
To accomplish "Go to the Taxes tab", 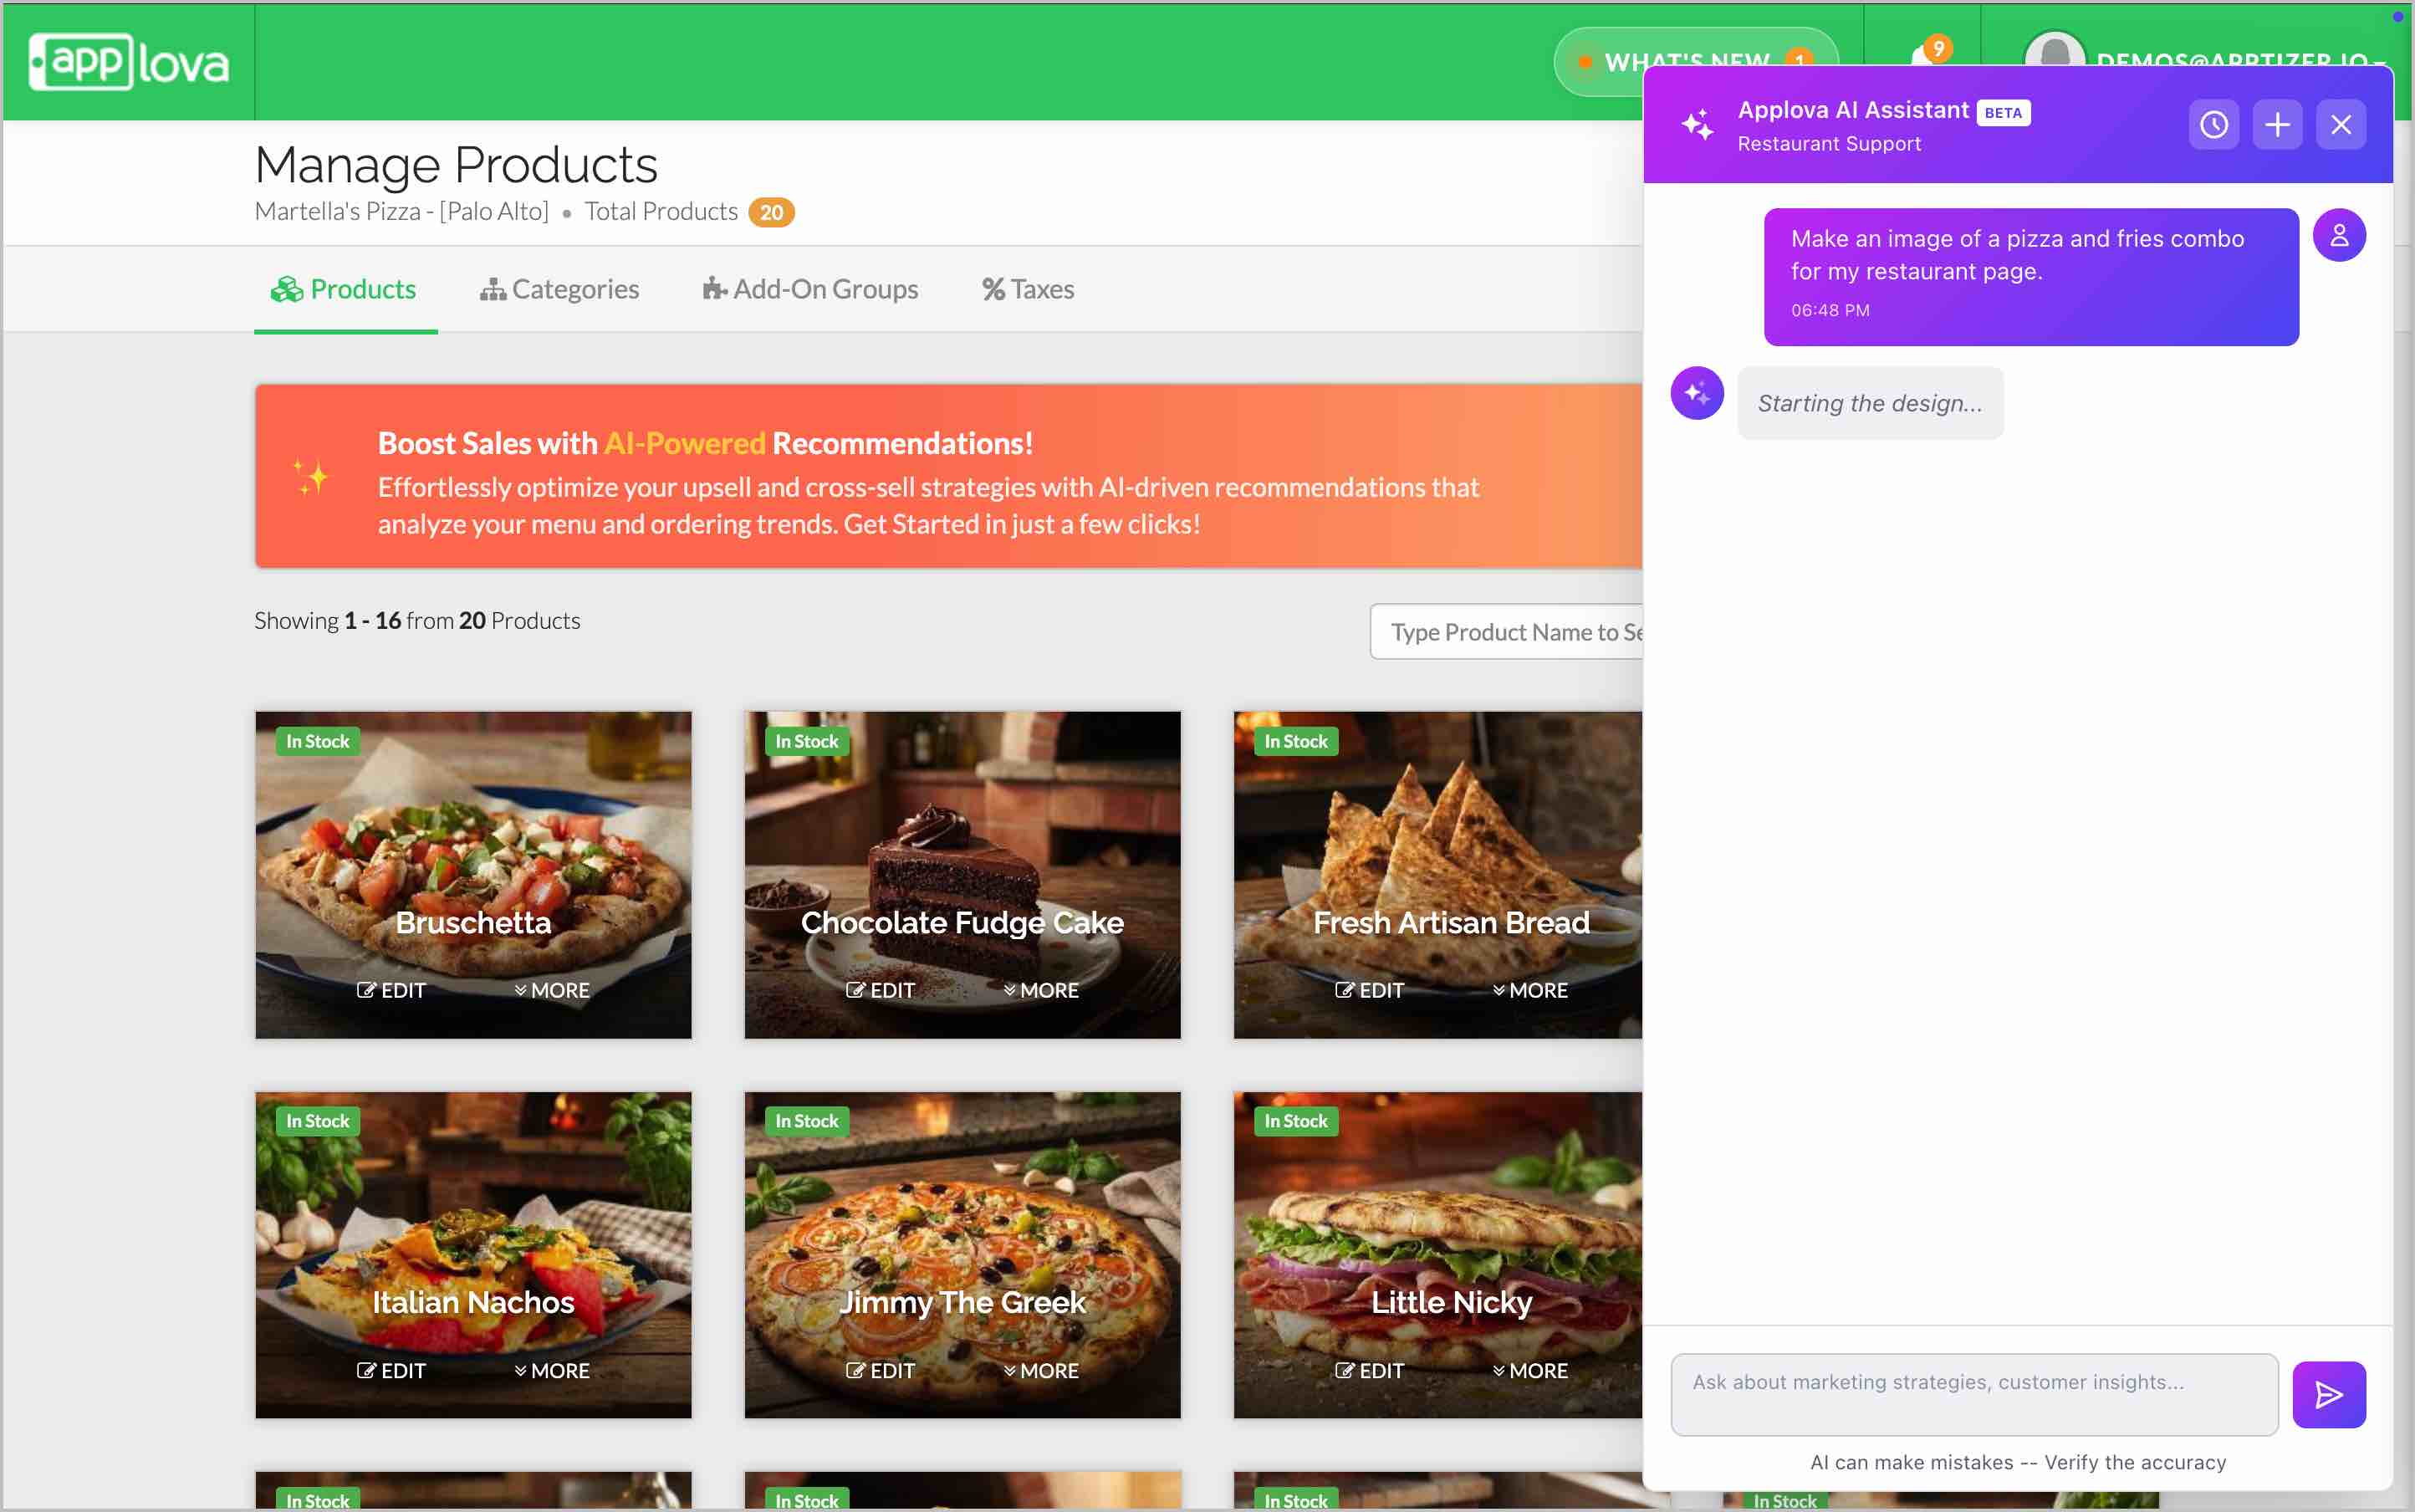I will coord(1028,290).
